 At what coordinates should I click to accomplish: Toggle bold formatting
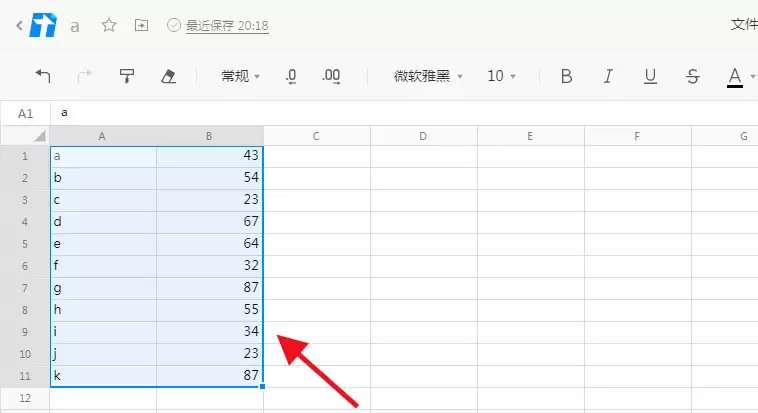pyautogui.click(x=566, y=76)
